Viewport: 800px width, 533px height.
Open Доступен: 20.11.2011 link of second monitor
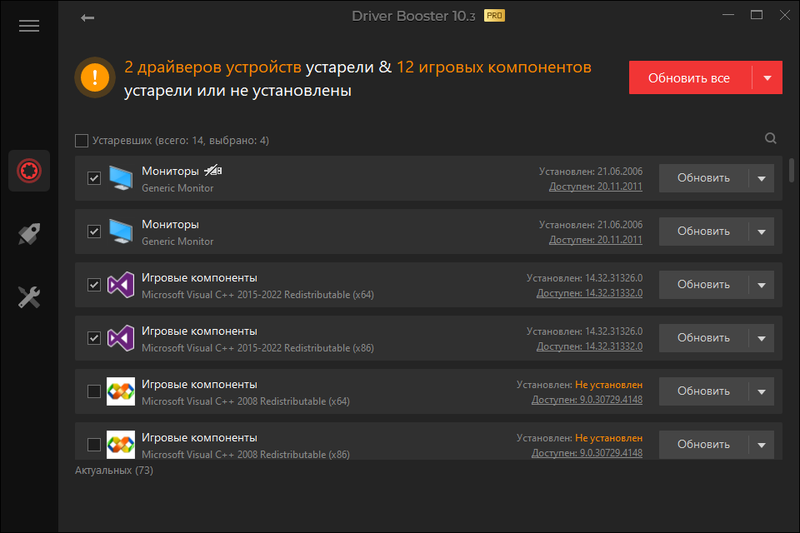pyautogui.click(x=595, y=240)
